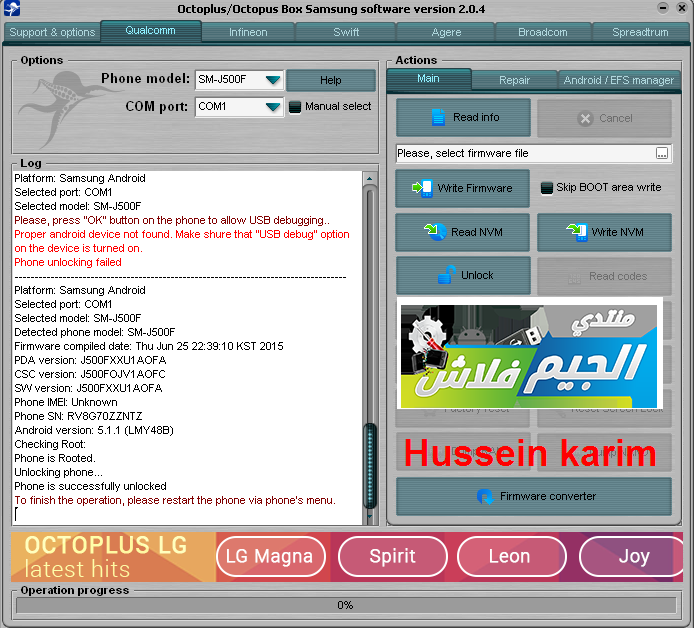The height and width of the screenshot is (628, 694).
Task: Switch to Support & options tab
Action: [x=52, y=32]
